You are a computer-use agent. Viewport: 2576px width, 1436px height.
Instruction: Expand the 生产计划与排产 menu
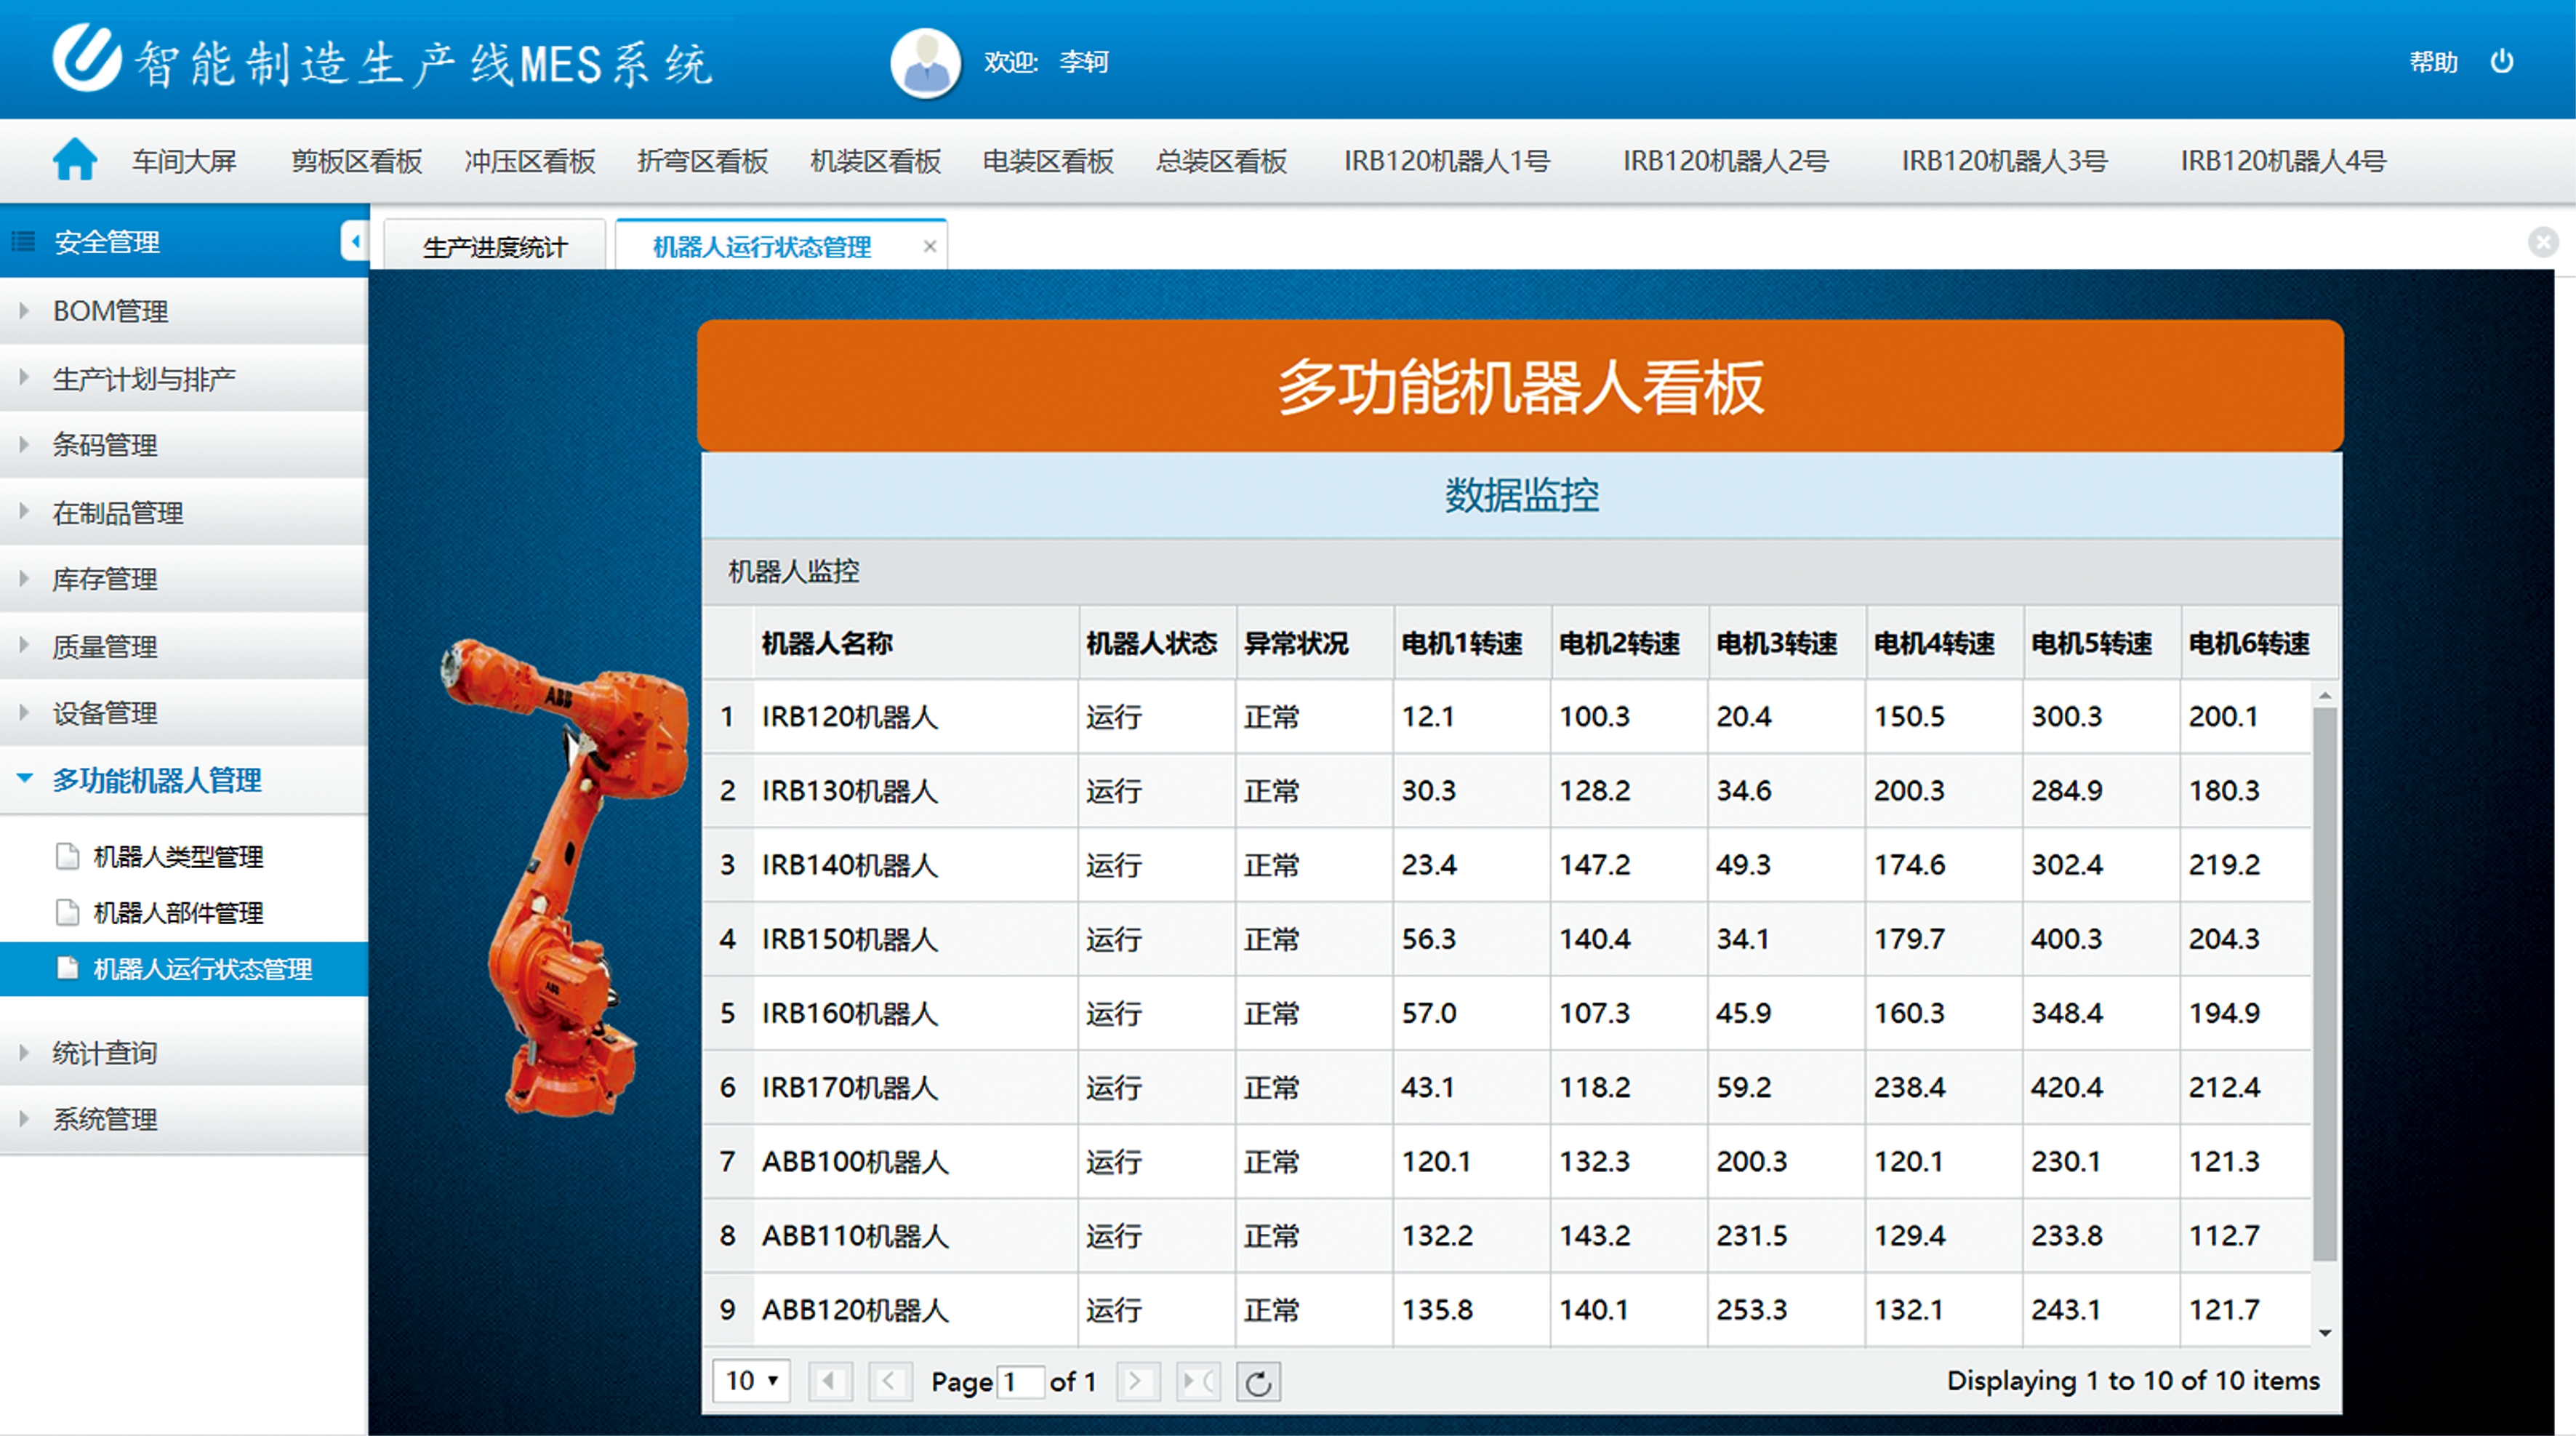coord(184,378)
